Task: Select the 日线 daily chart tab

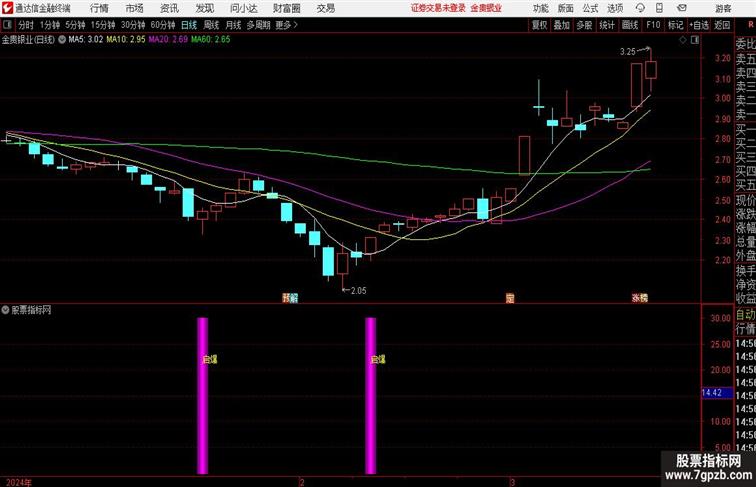Action: (189, 25)
